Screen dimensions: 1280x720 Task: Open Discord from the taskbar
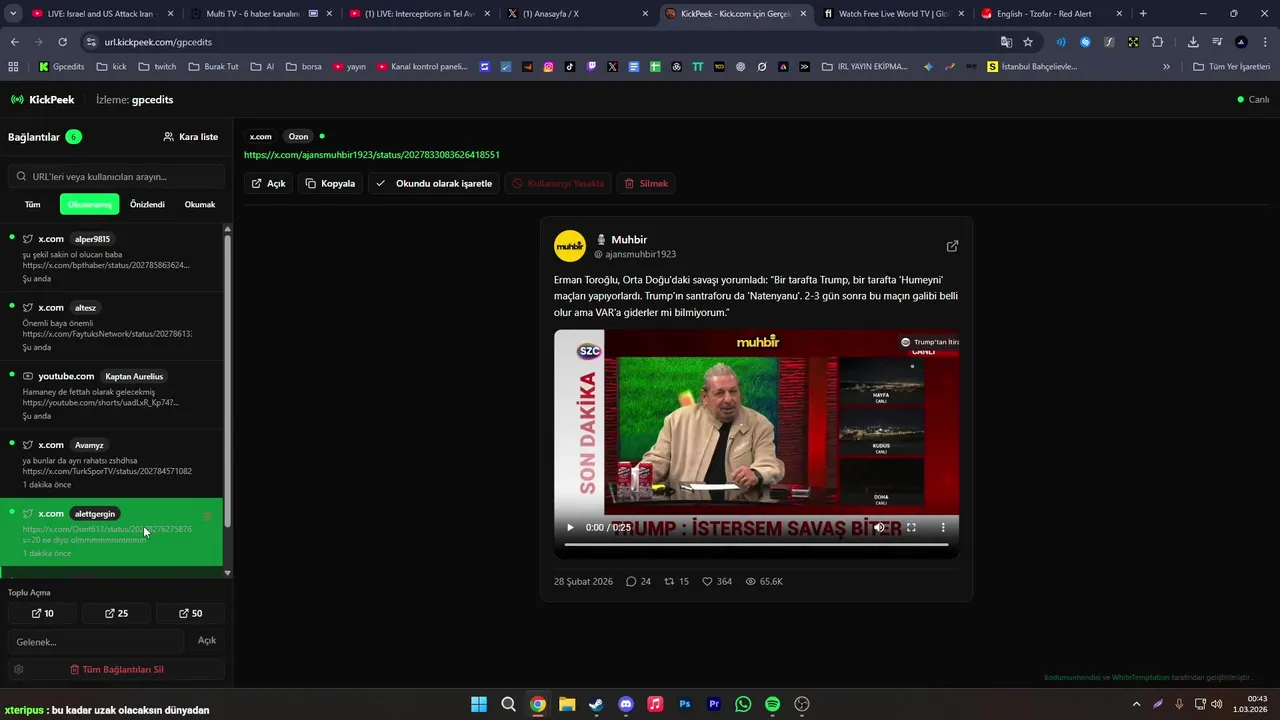click(626, 704)
